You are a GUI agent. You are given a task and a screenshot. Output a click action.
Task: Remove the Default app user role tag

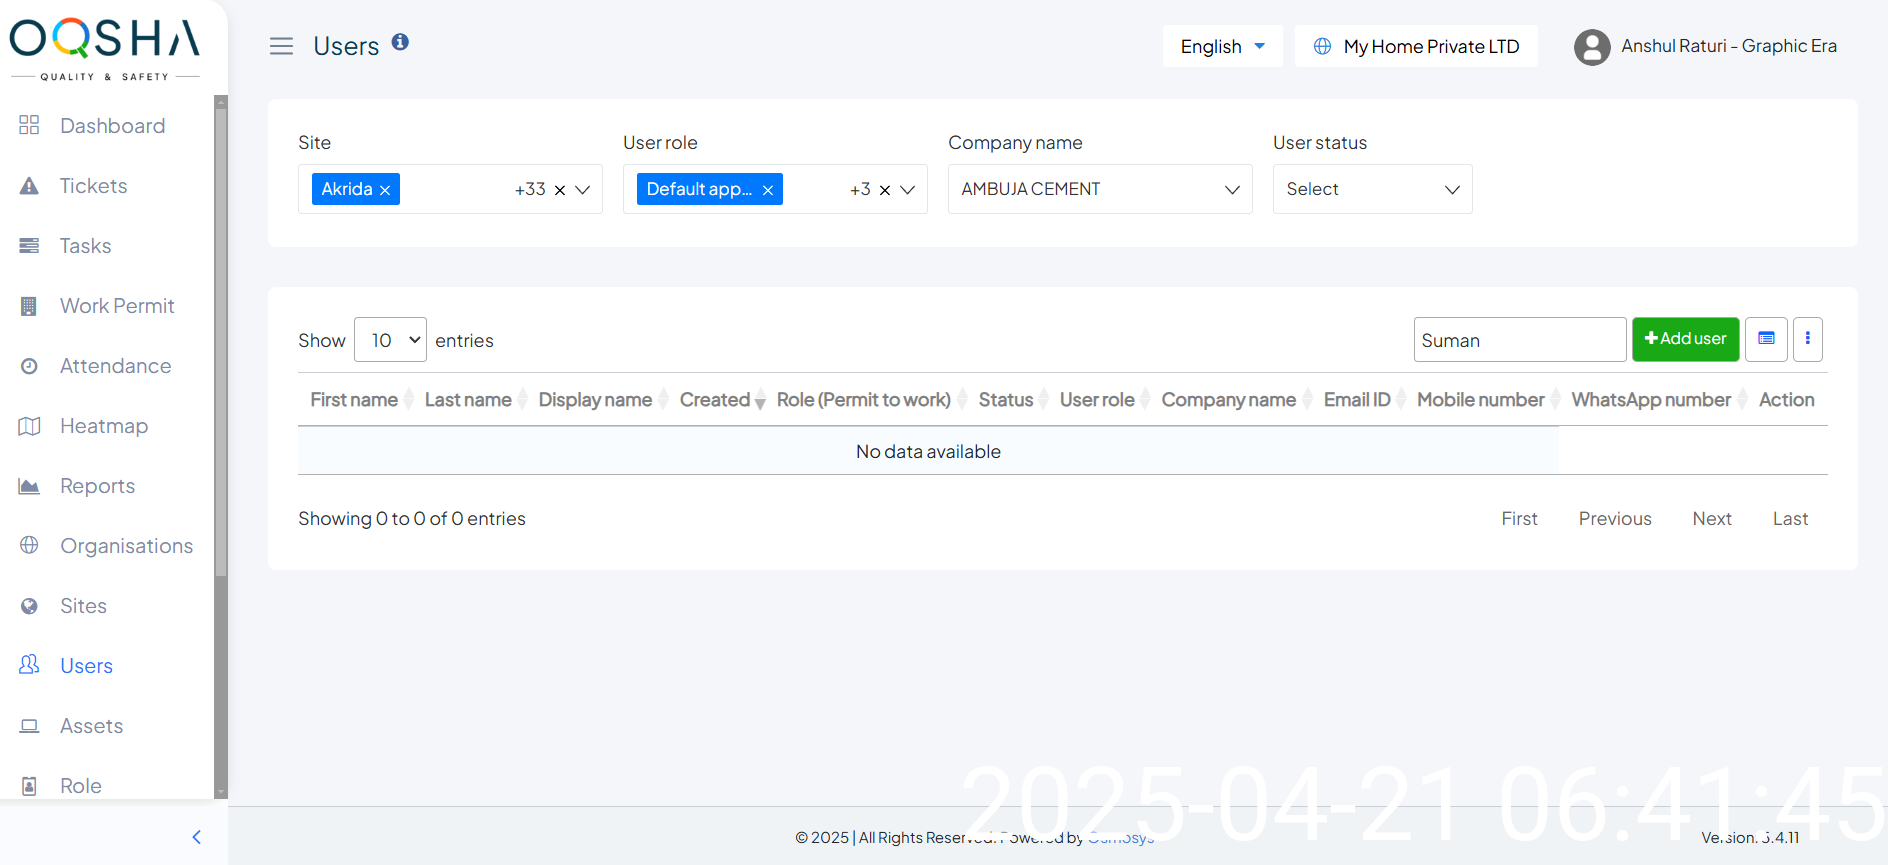coord(768,190)
